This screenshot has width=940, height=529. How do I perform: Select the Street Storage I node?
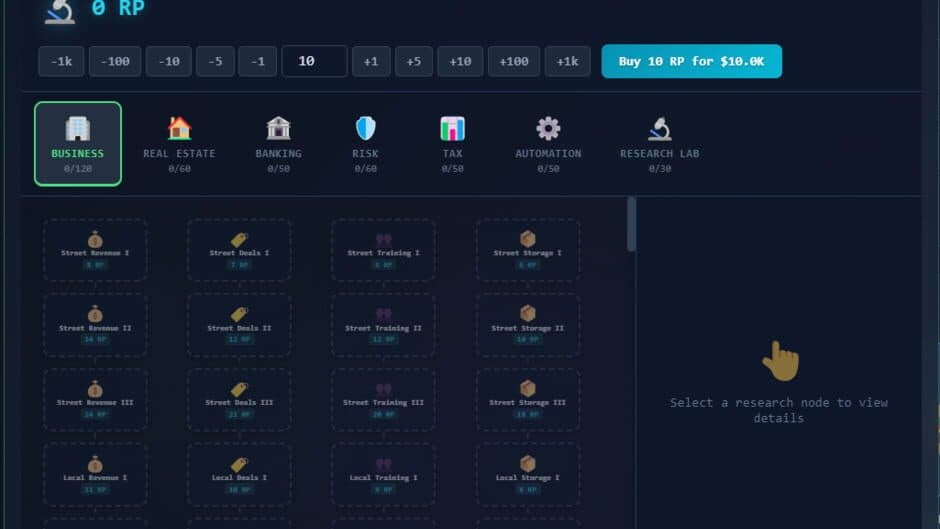pos(528,250)
